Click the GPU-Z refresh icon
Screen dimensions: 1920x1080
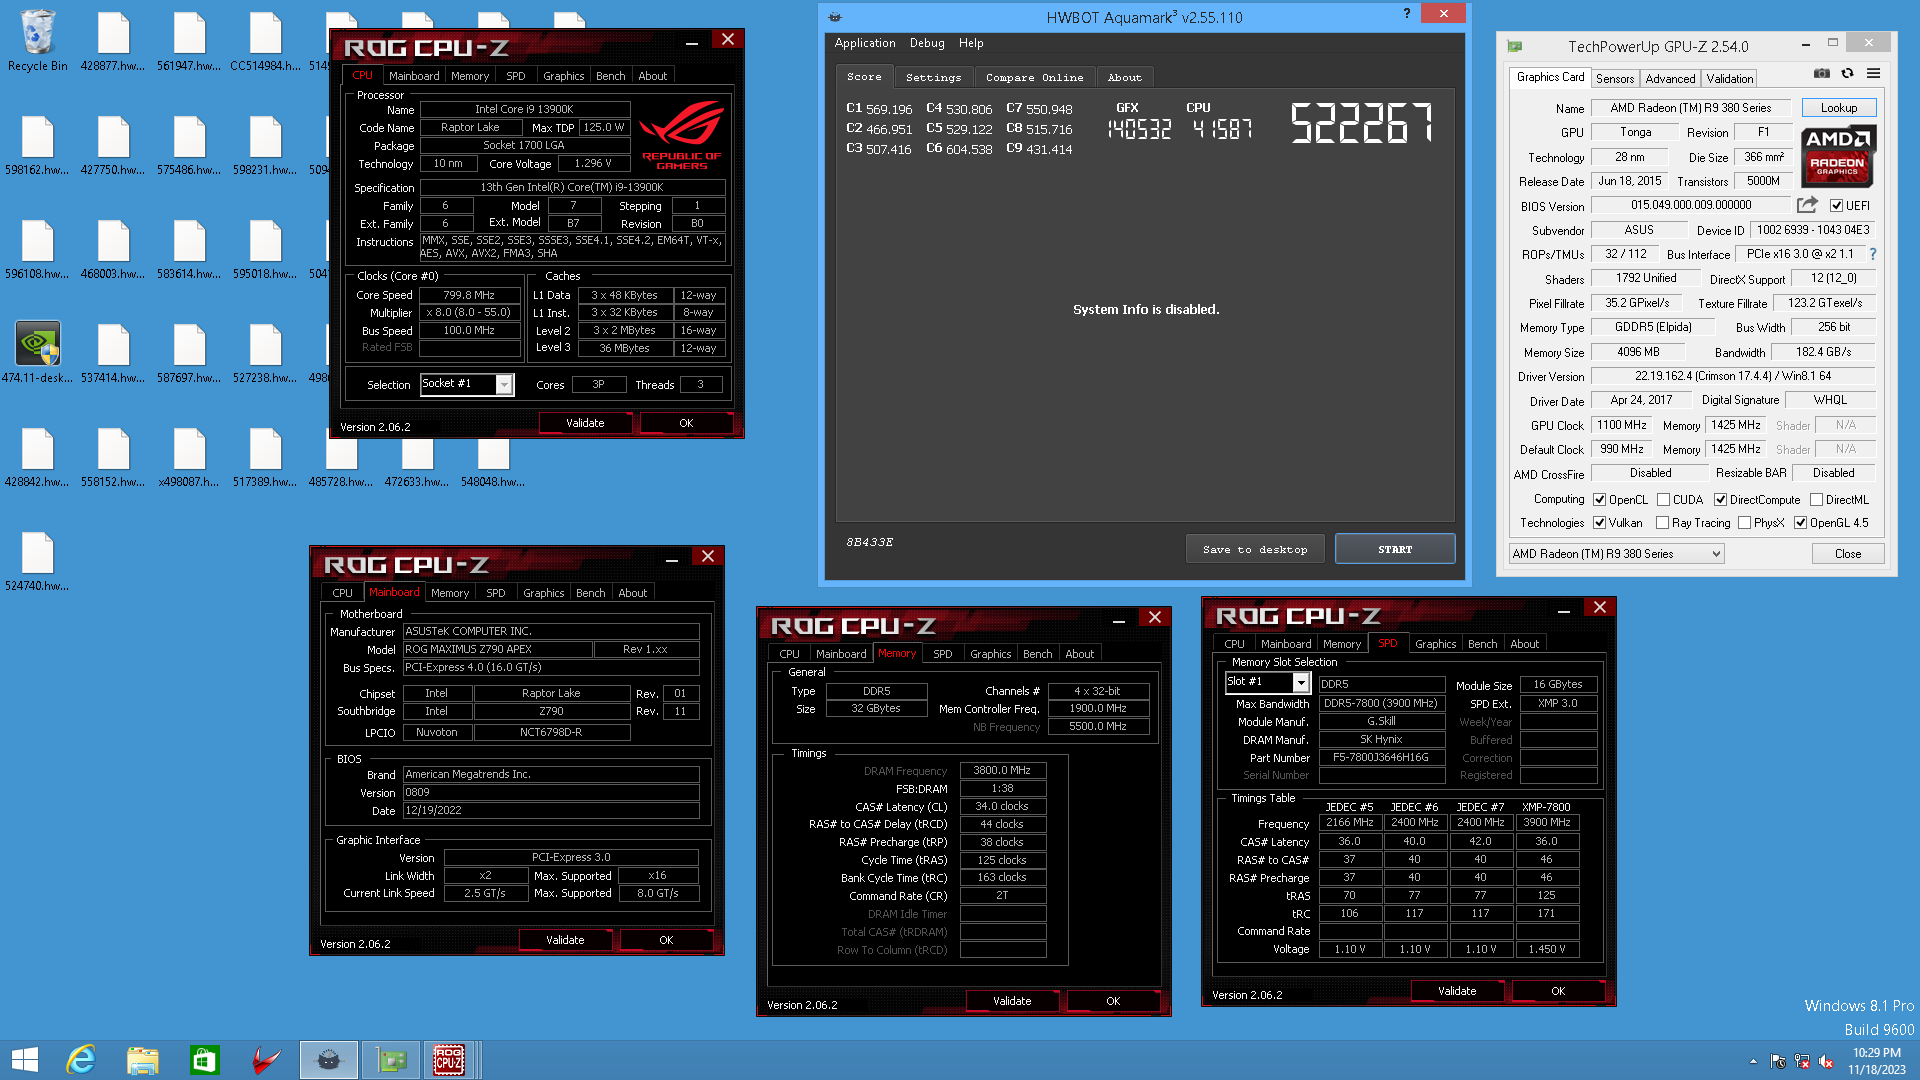tap(1847, 74)
